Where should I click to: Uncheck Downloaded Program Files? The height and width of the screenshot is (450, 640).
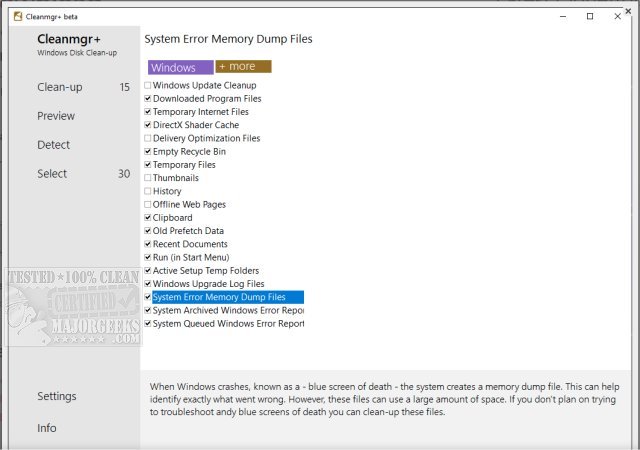[x=148, y=98]
